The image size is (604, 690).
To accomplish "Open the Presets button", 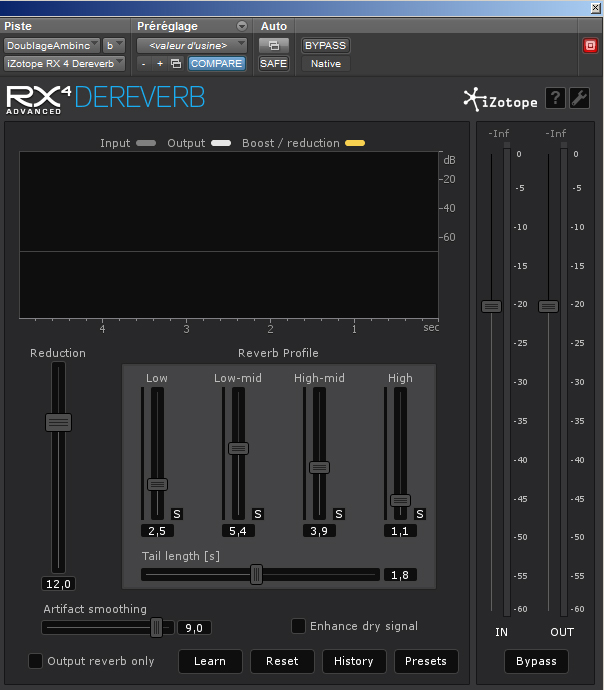I will coord(426,661).
